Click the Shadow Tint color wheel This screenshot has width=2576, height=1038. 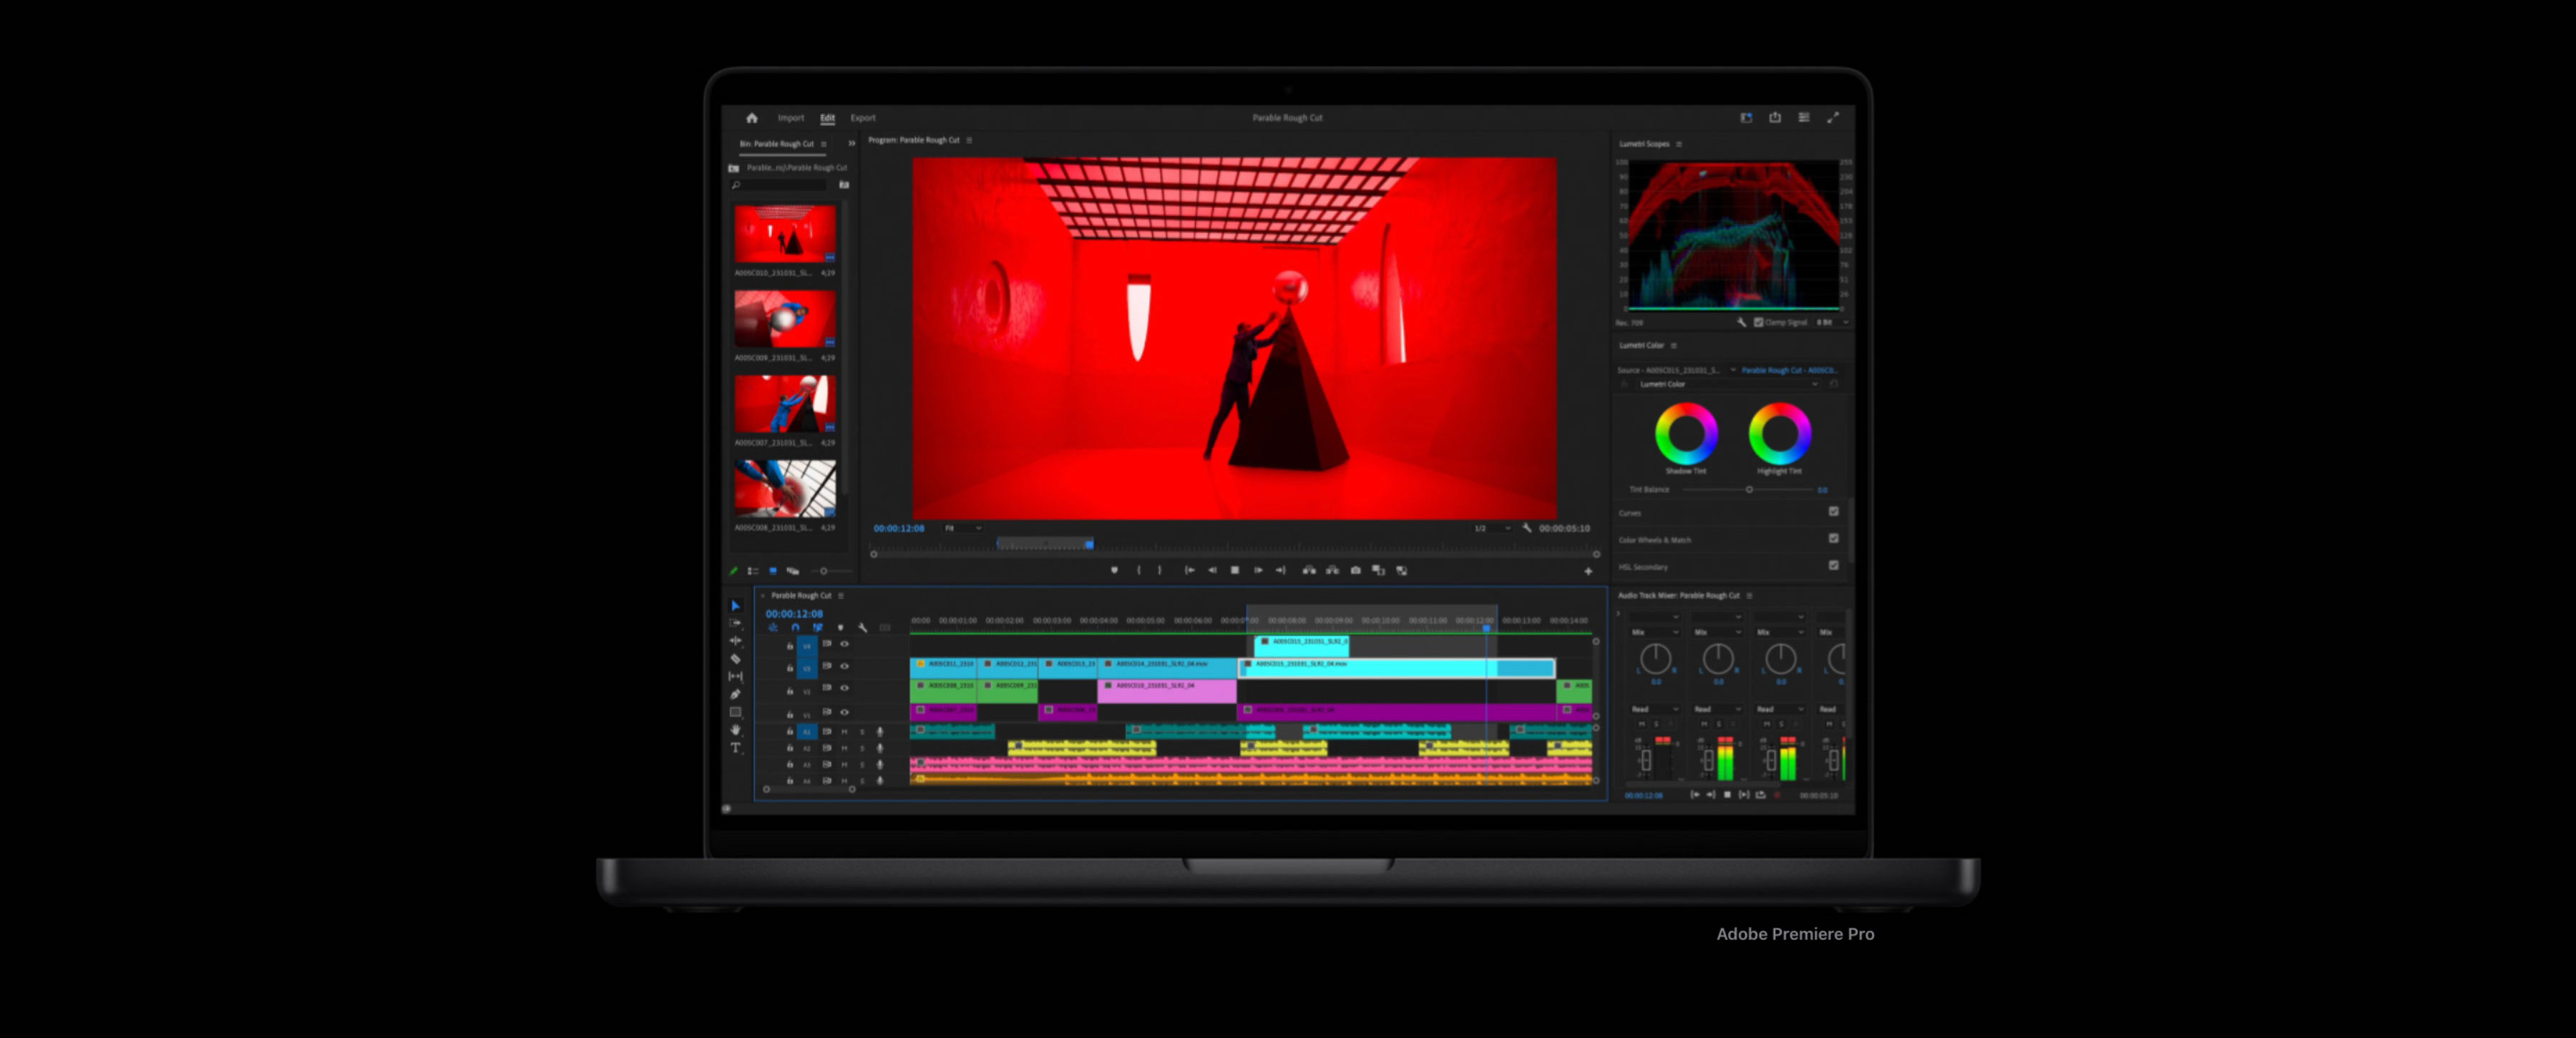click(1686, 433)
